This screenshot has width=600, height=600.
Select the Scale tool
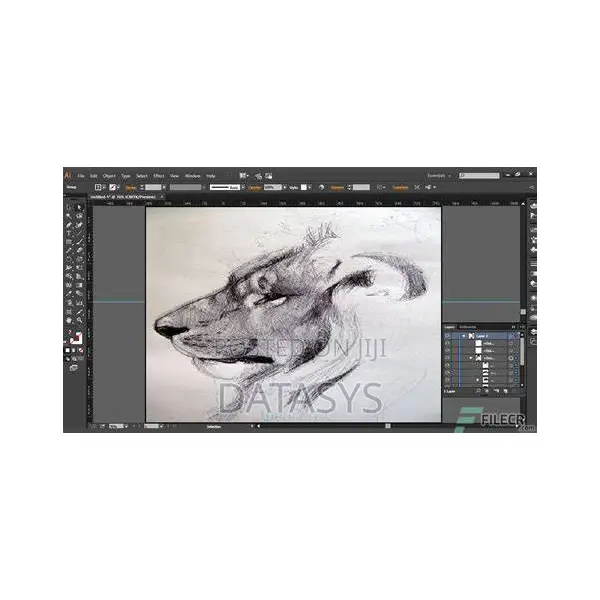(x=79, y=259)
